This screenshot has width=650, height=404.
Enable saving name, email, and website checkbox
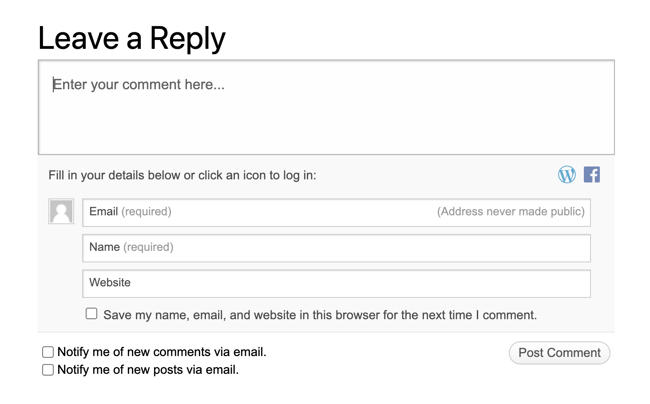point(92,314)
